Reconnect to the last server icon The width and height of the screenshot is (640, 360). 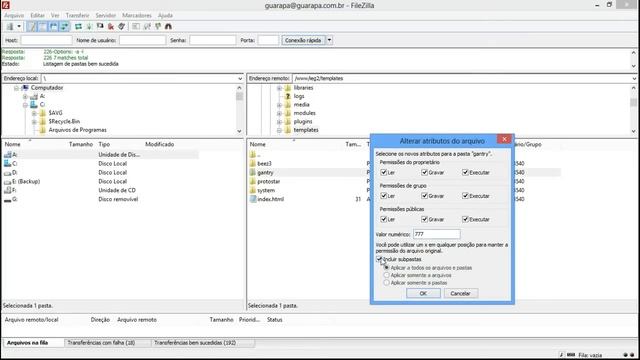[122, 27]
